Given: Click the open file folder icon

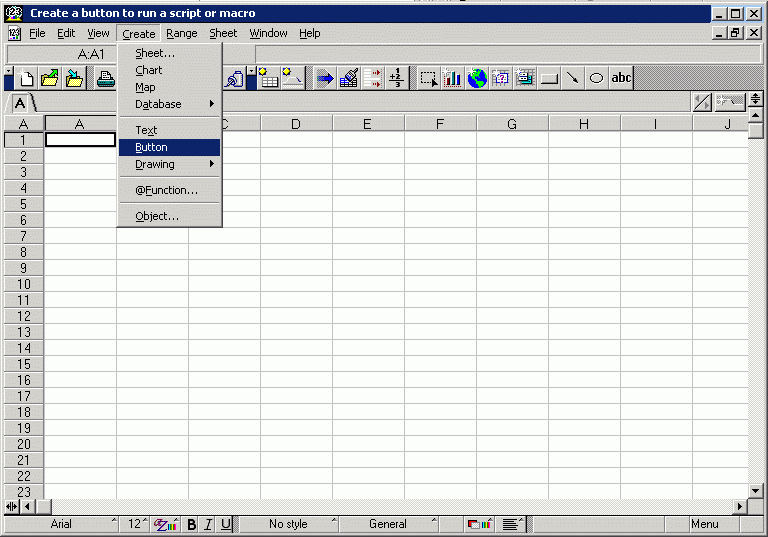Looking at the screenshot, I should pos(50,78).
